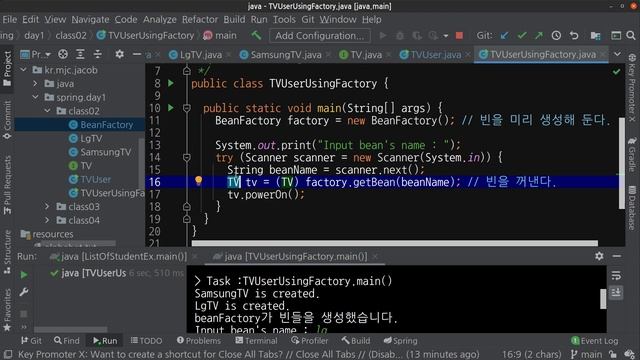Click Add Configuration button

[320, 36]
